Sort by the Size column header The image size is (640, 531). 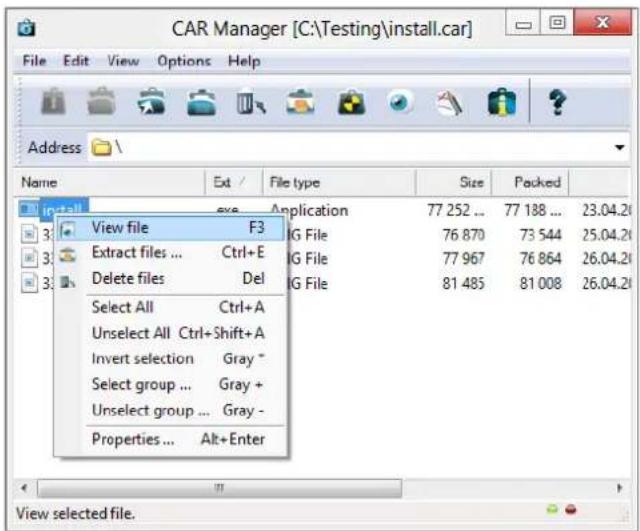453,182
